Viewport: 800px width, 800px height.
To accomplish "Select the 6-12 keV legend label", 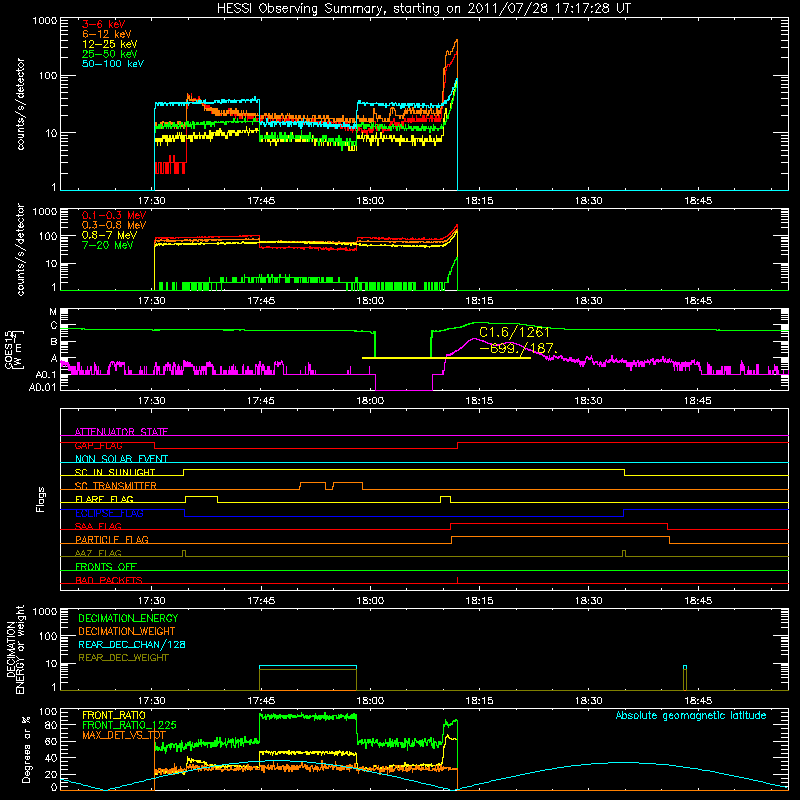I will click(x=107, y=34).
